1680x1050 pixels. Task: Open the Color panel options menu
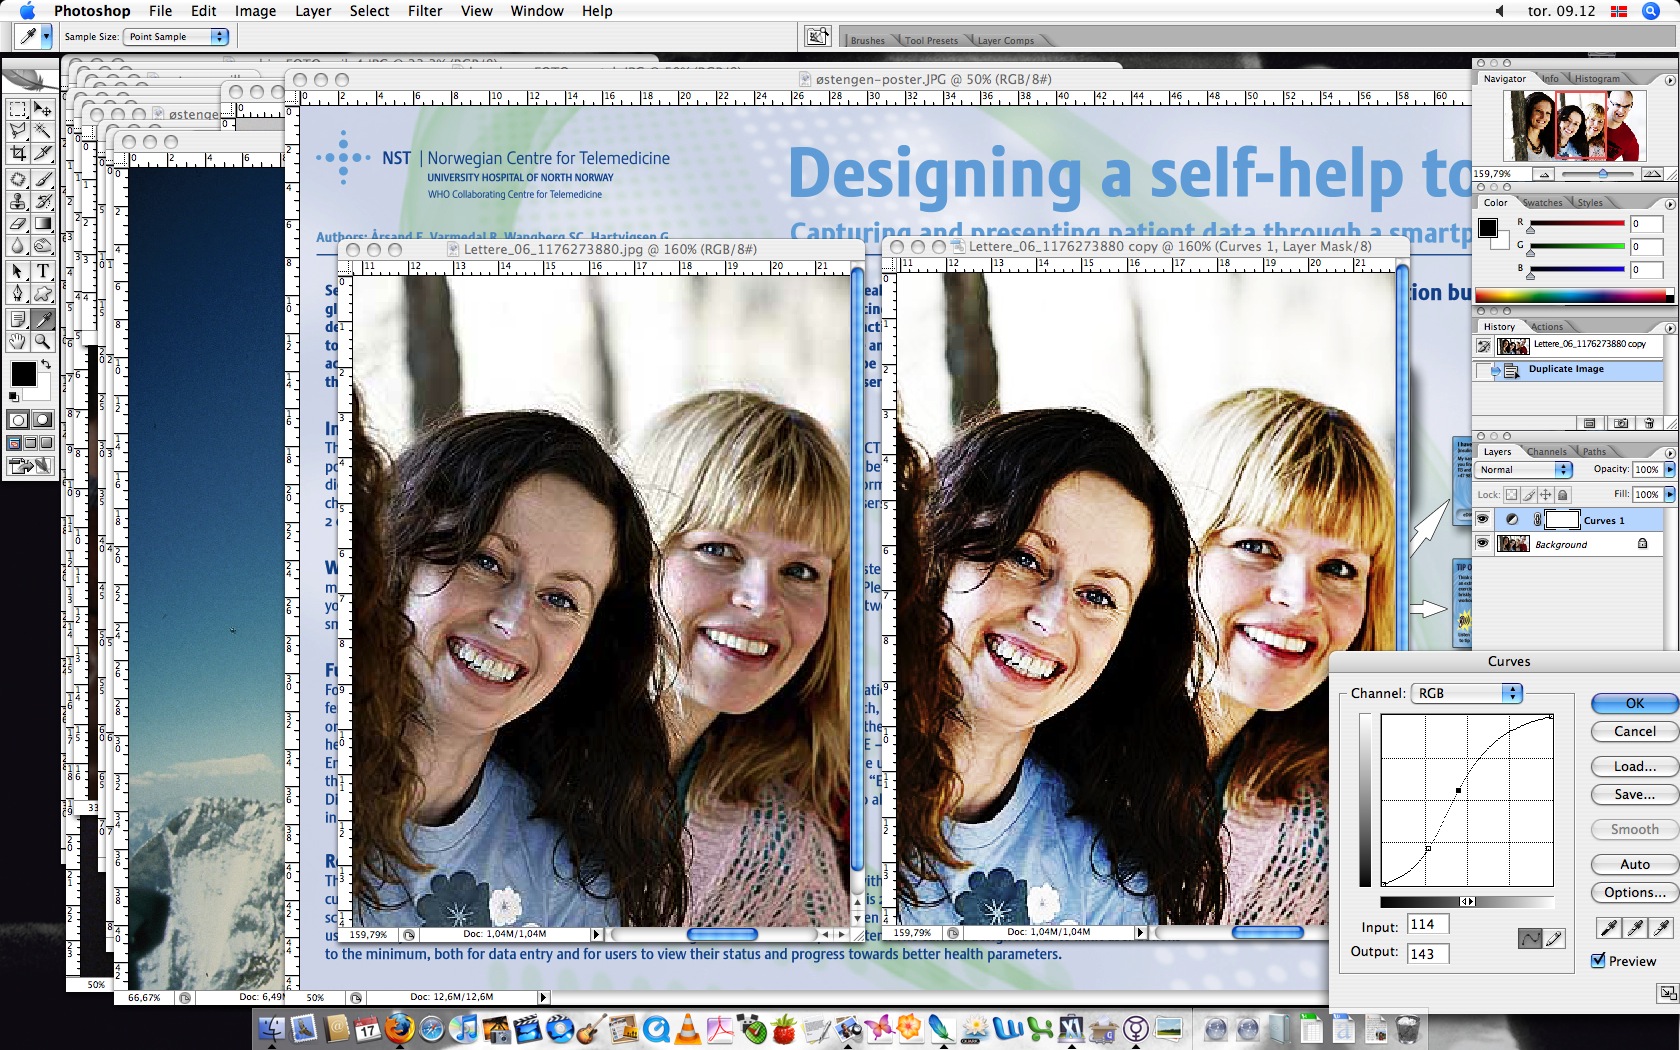1670,203
